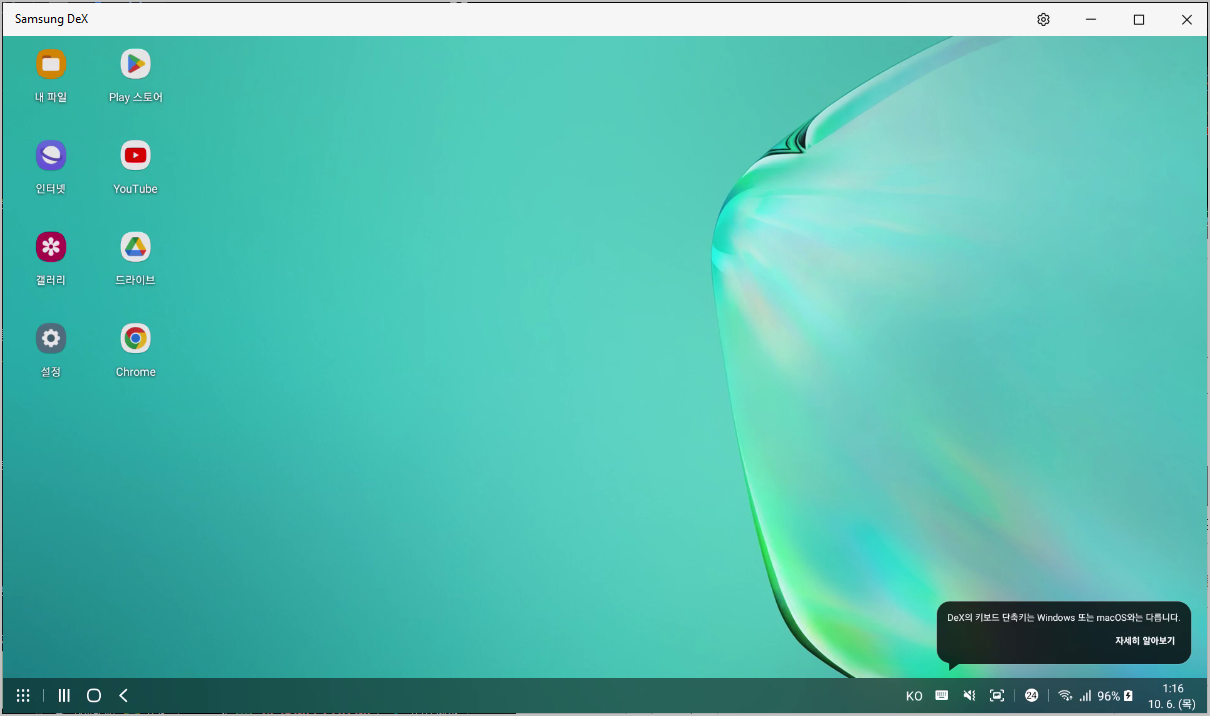This screenshot has height=716, width=1210.
Task: Open the apps grid launcher
Action: [x=23, y=695]
